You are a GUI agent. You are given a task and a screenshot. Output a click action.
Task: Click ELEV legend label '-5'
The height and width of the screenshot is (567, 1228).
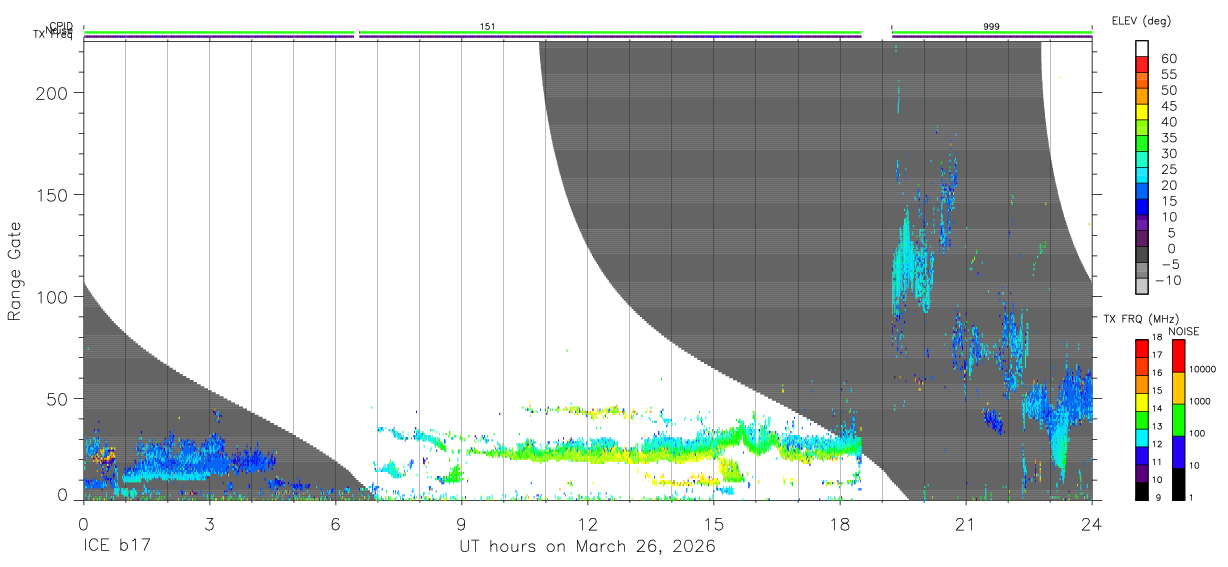click(x=1169, y=264)
